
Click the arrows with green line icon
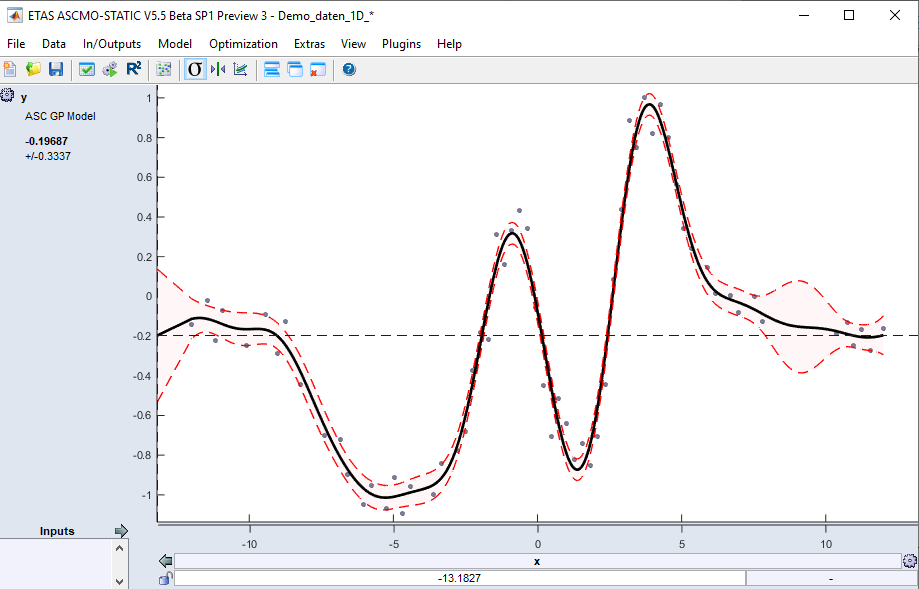218,70
